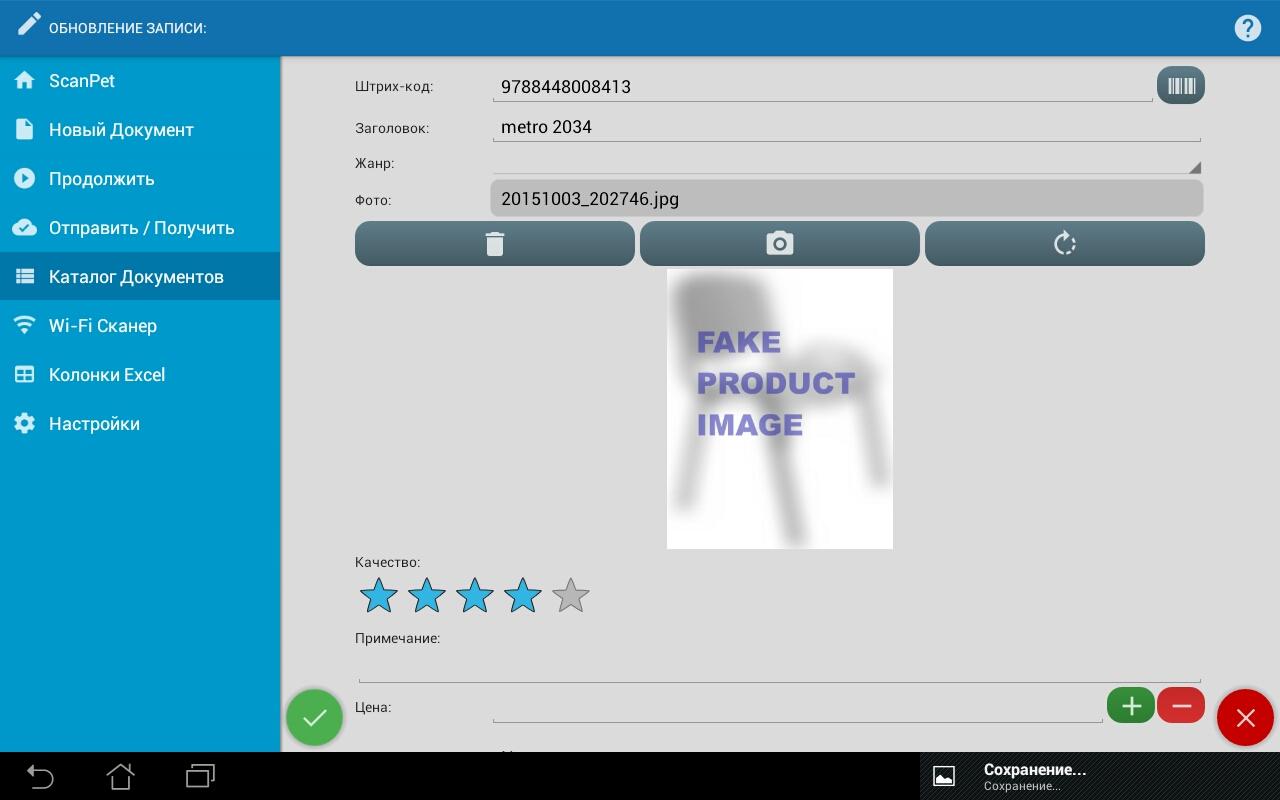Open Колонки Excel menu item

[x=140, y=375]
